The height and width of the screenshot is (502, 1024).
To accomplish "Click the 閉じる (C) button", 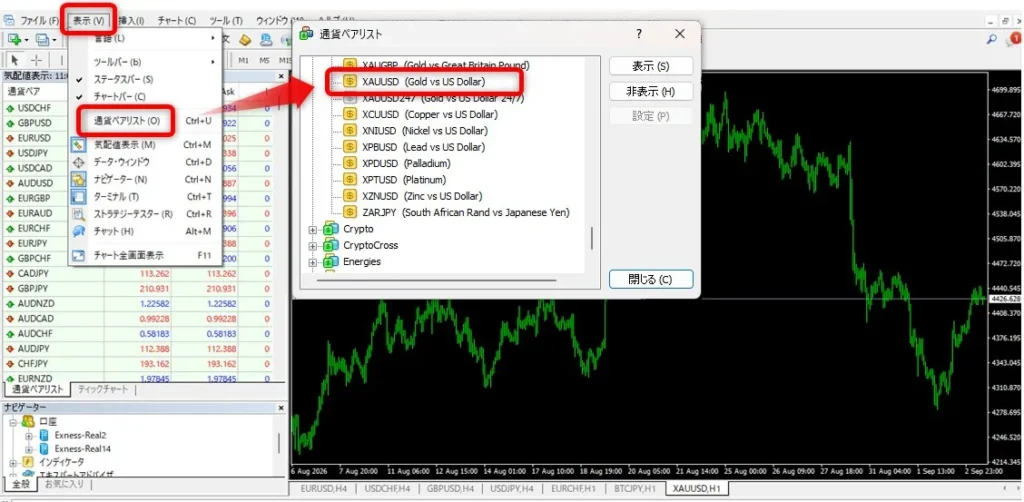I will (x=650, y=279).
